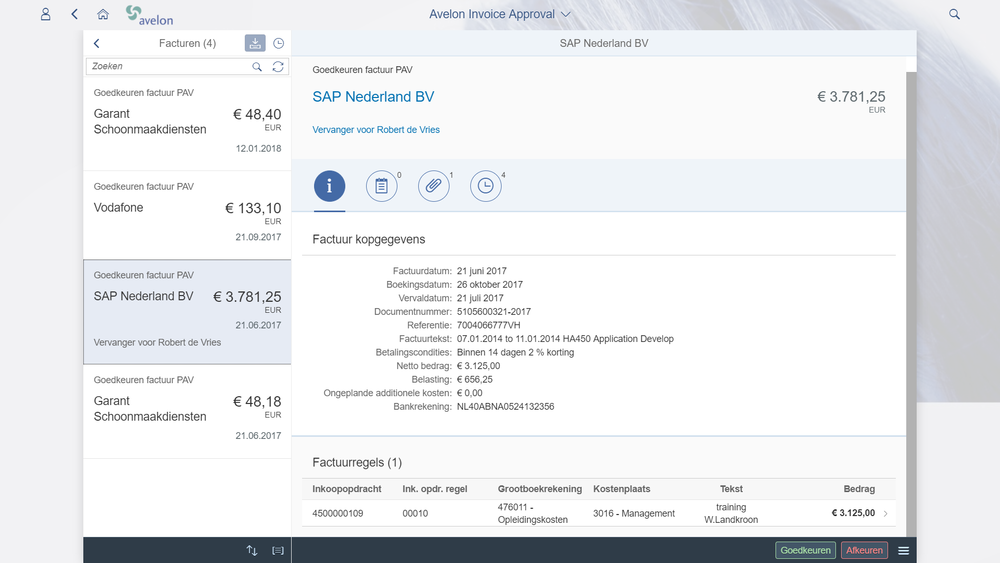Select Garant Schoonmaakdiensten invoice € 48,40
The width and height of the screenshot is (1000, 563).
(x=188, y=123)
